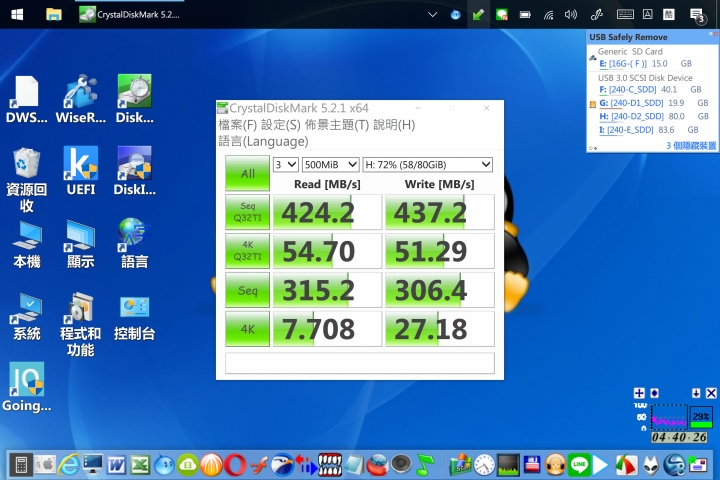Viewport: 720px width, 480px height.
Task: Open the test count dropdown showing 3
Action: [286, 164]
